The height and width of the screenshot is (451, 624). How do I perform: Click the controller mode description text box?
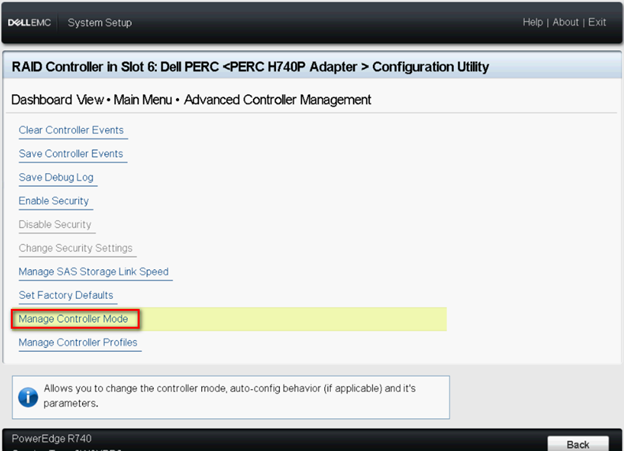pos(231,397)
